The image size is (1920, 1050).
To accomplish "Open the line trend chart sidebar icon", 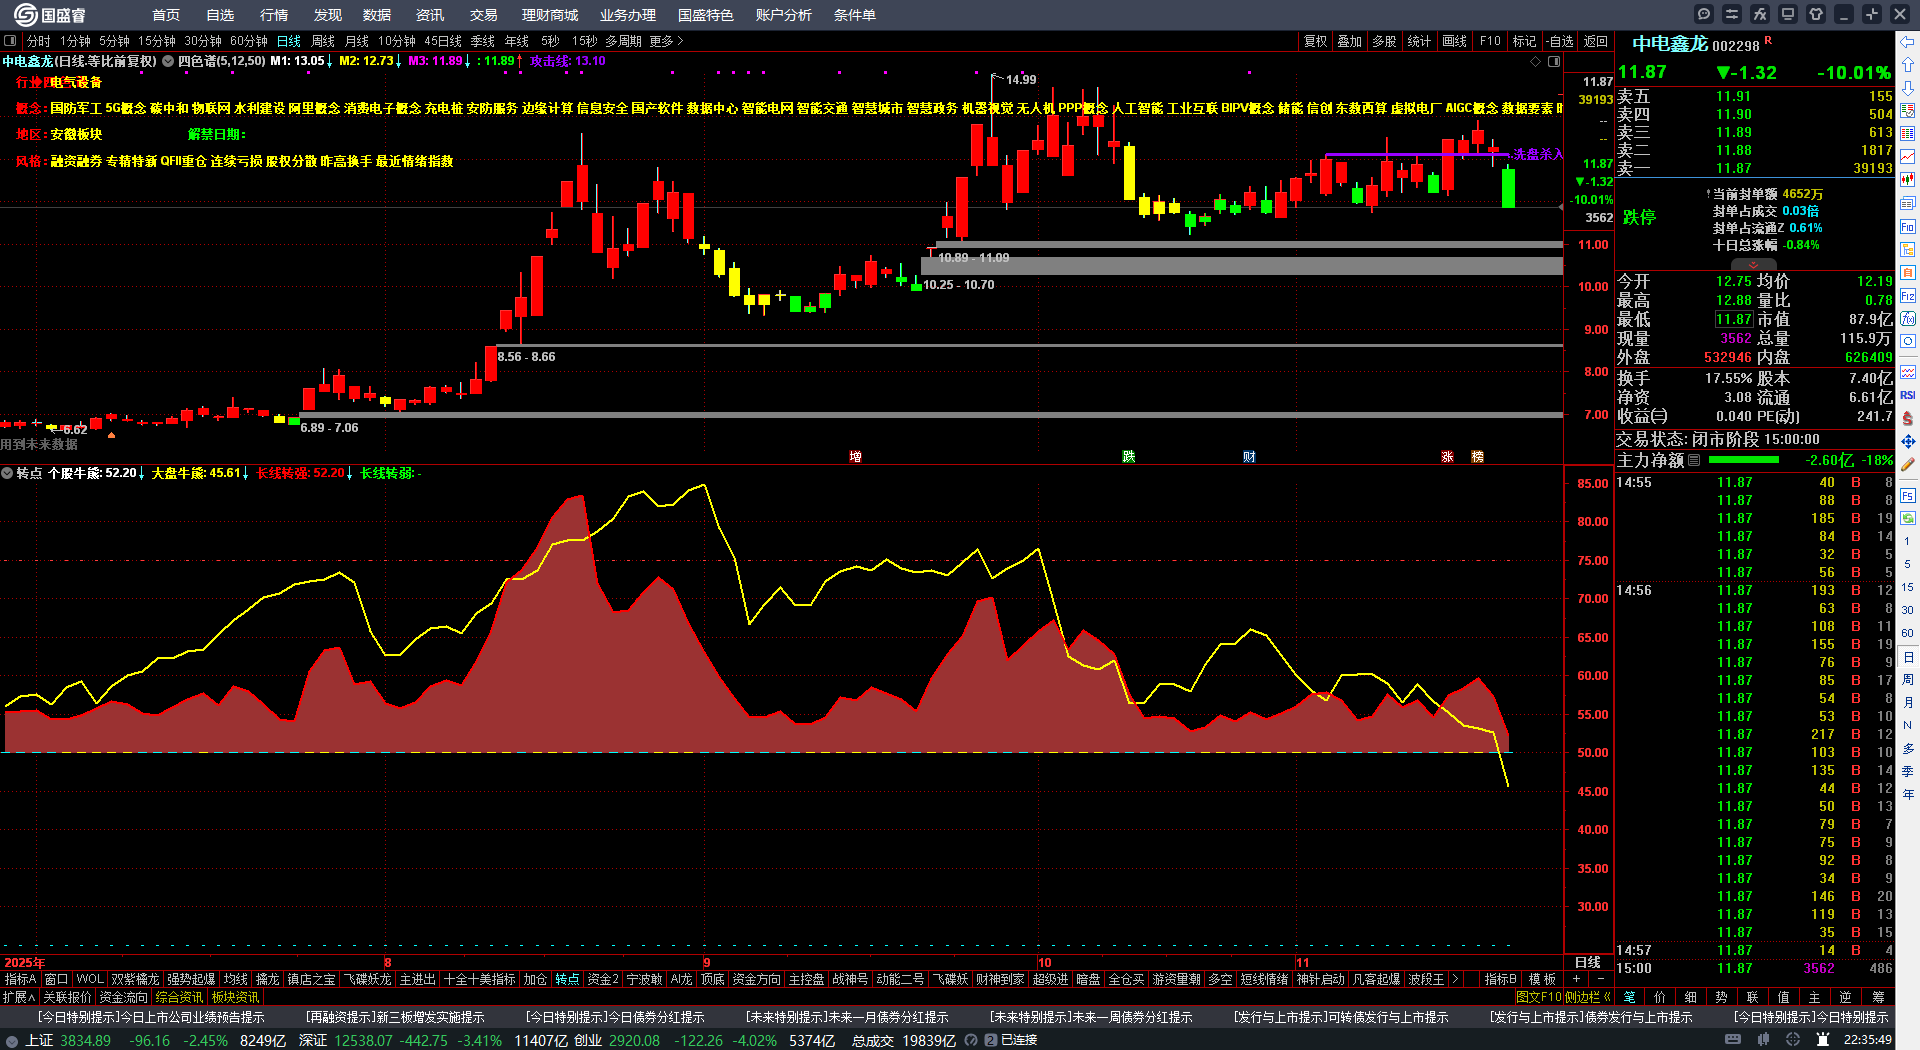I will pos(1908,157).
